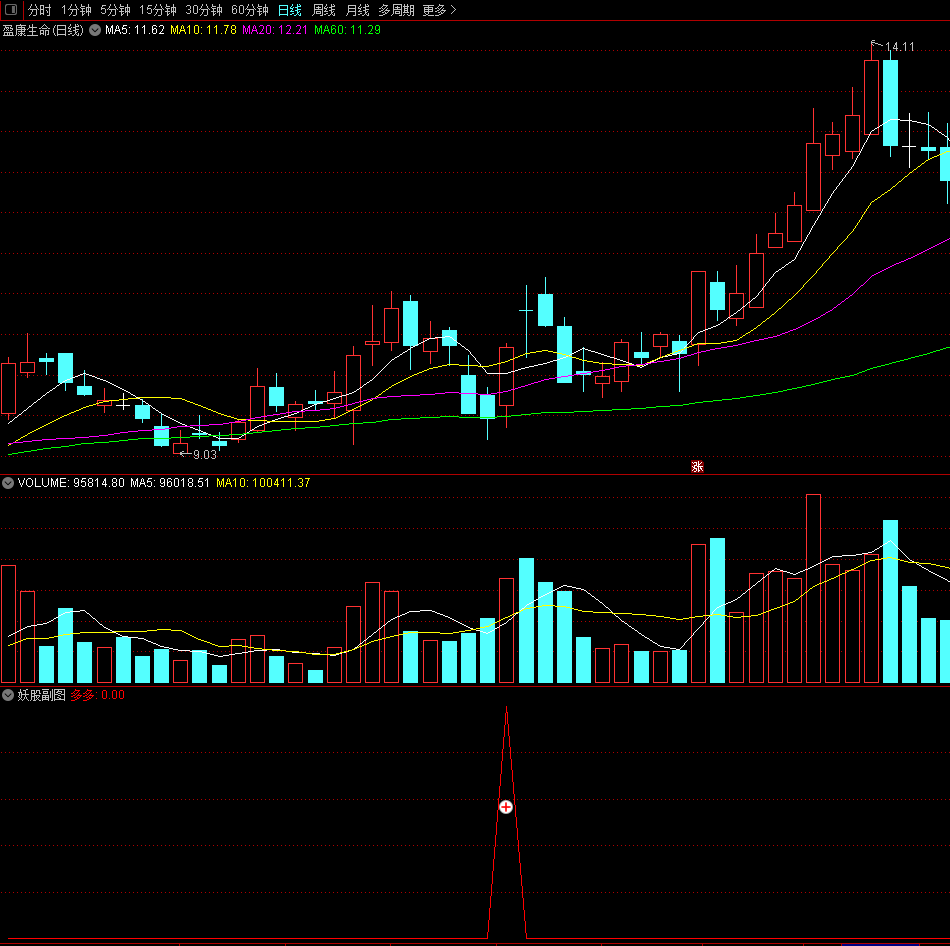
Task: Click the 14.11 high price annotation
Action: pos(900,47)
